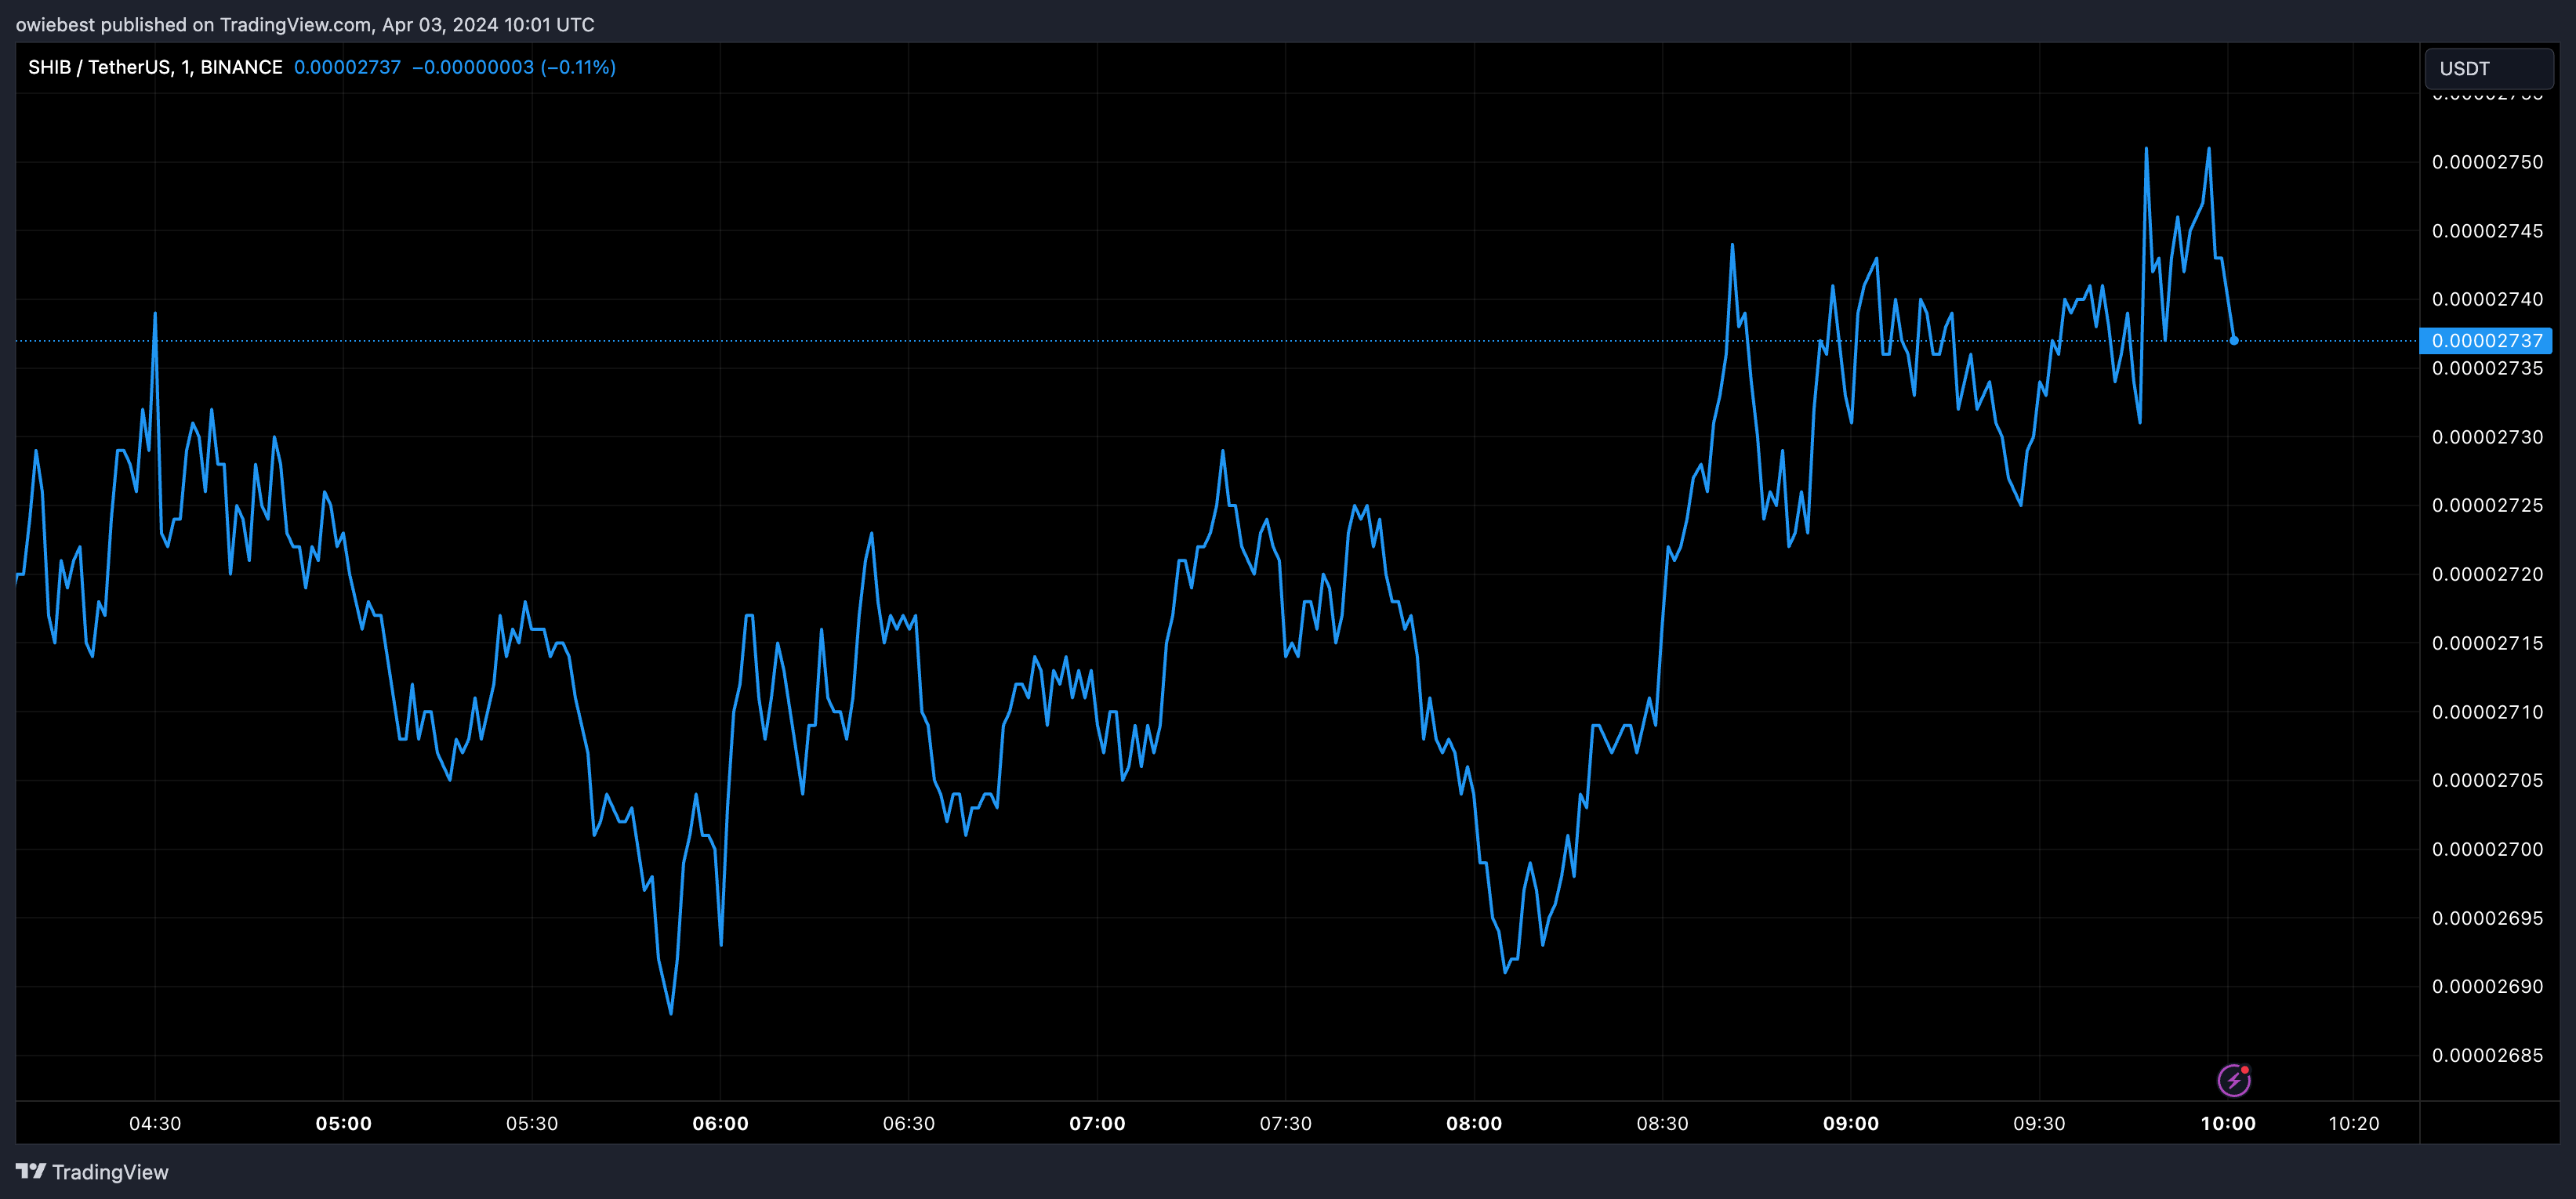Image resolution: width=2576 pixels, height=1199 pixels.
Task: Click the 05:00 time axis label
Action: click(344, 1123)
